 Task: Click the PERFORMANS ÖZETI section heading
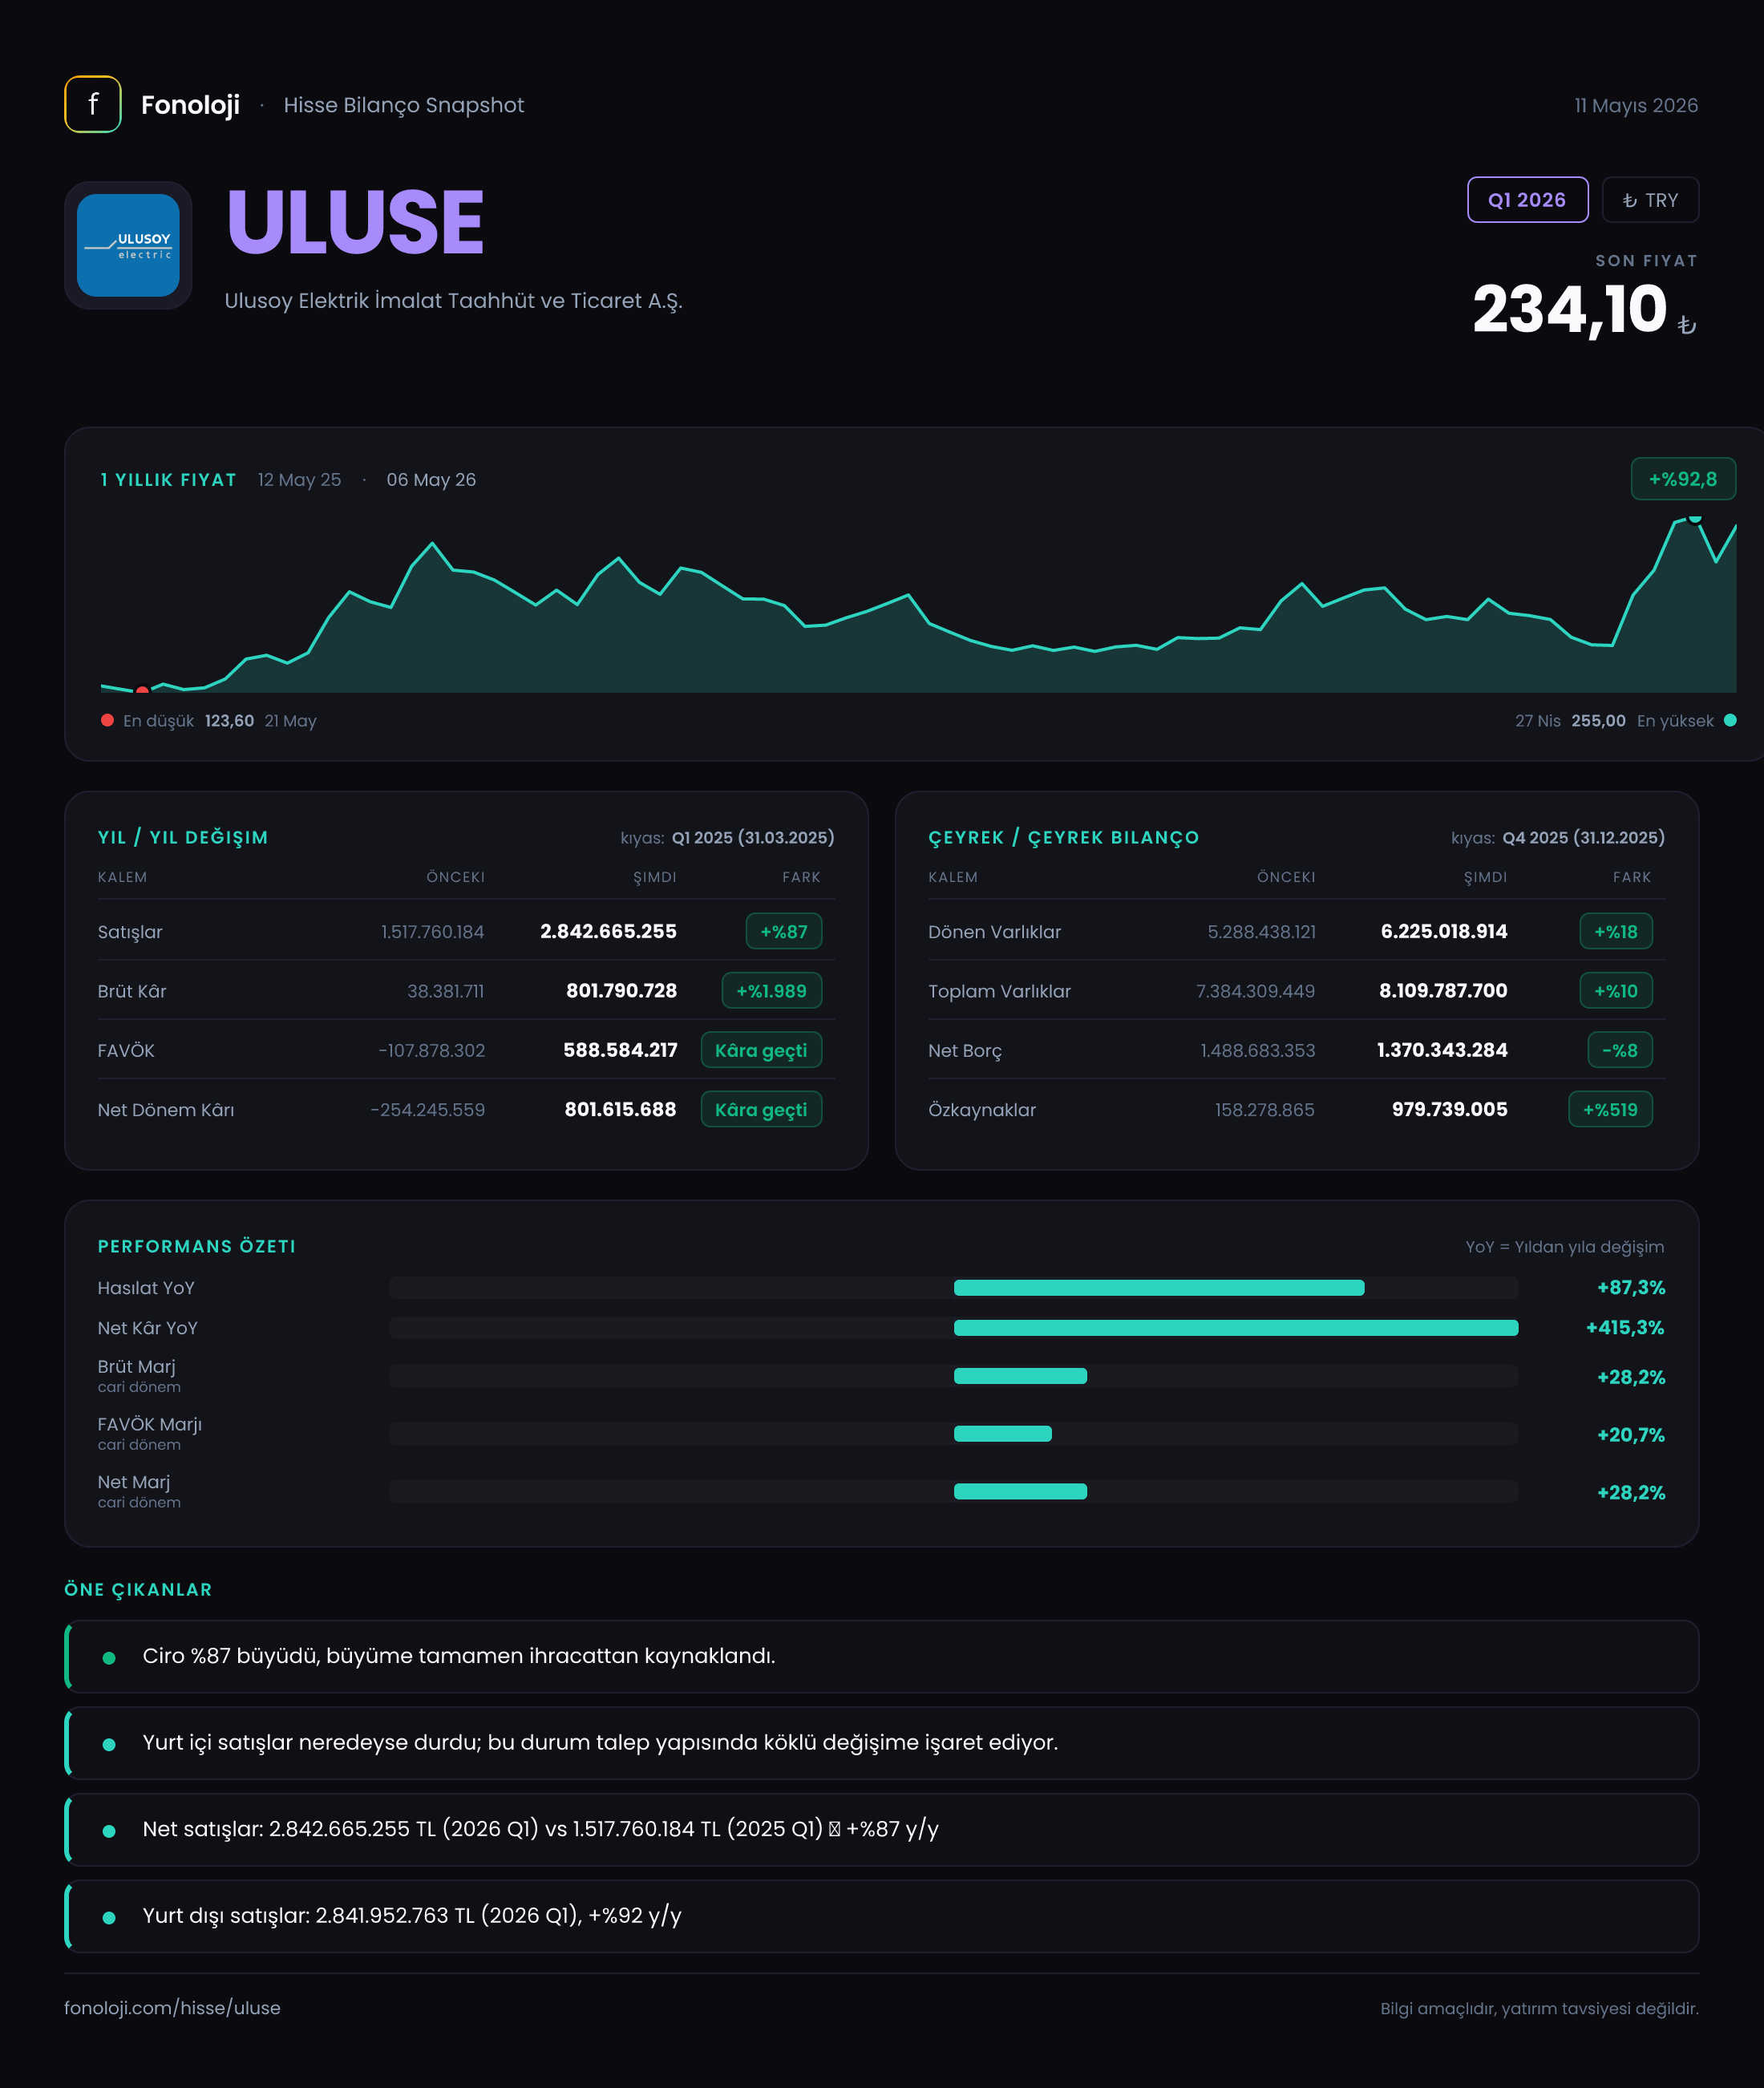[x=196, y=1246]
